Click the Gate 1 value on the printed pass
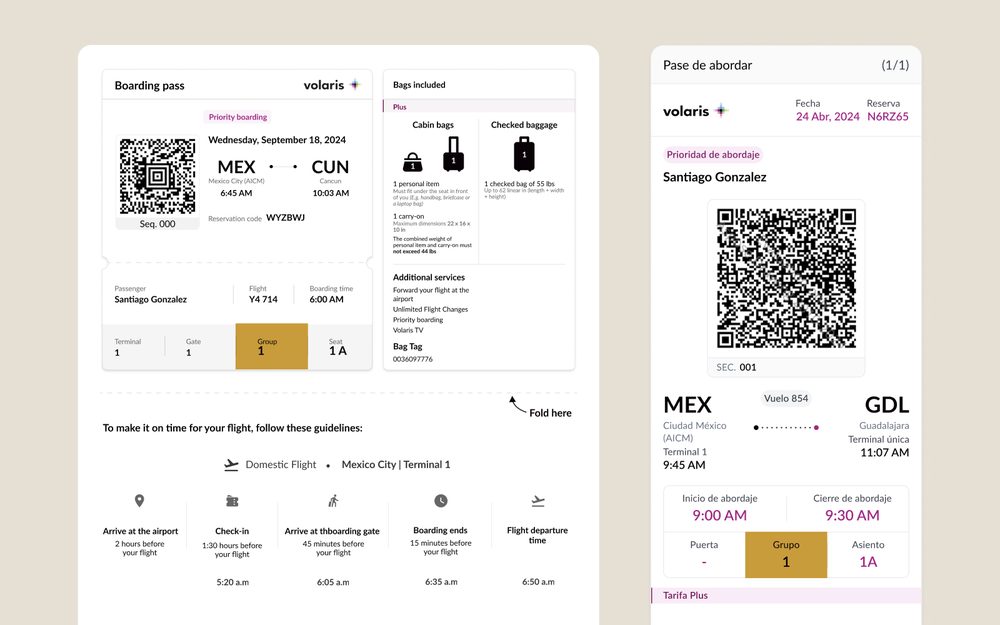Screen dimensions: 1000x625 point(188,353)
